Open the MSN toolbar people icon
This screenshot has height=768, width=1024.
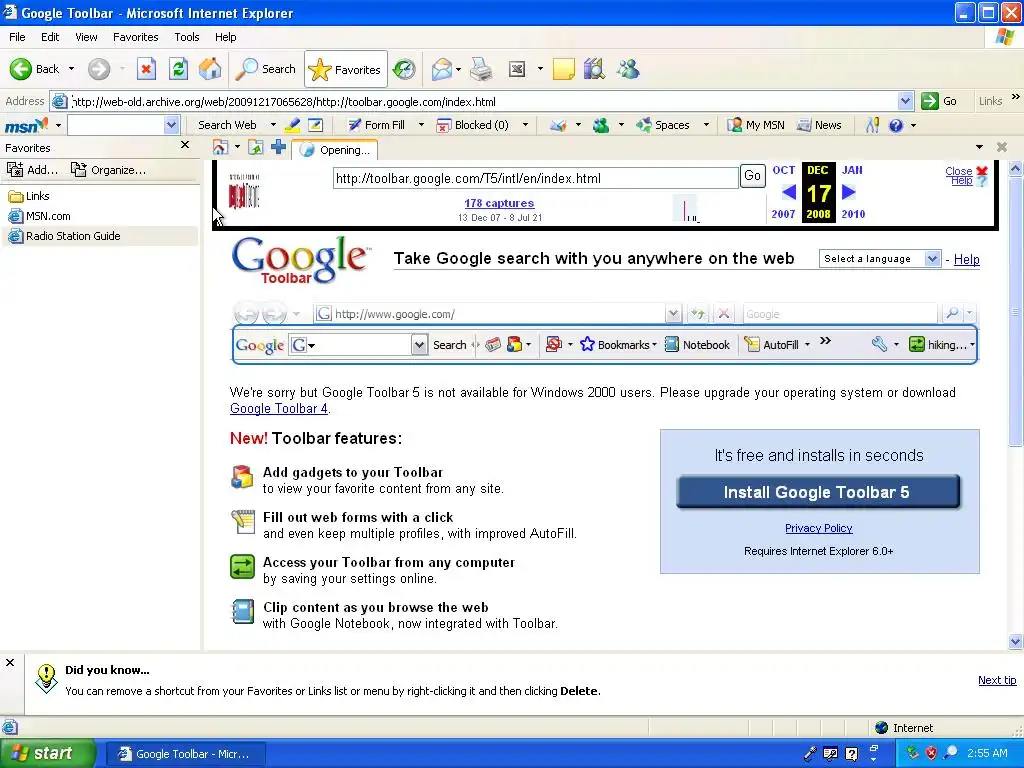tap(601, 125)
